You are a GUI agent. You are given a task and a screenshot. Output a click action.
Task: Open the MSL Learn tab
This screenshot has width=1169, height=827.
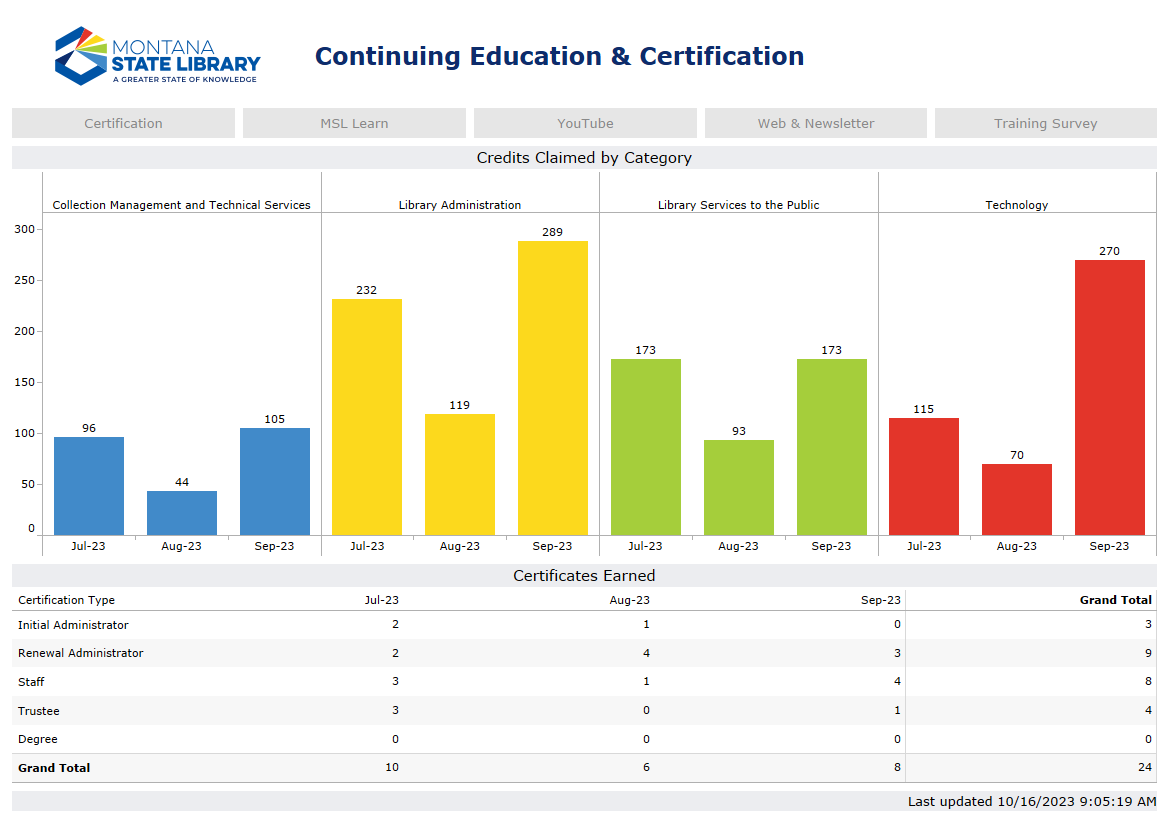click(354, 122)
